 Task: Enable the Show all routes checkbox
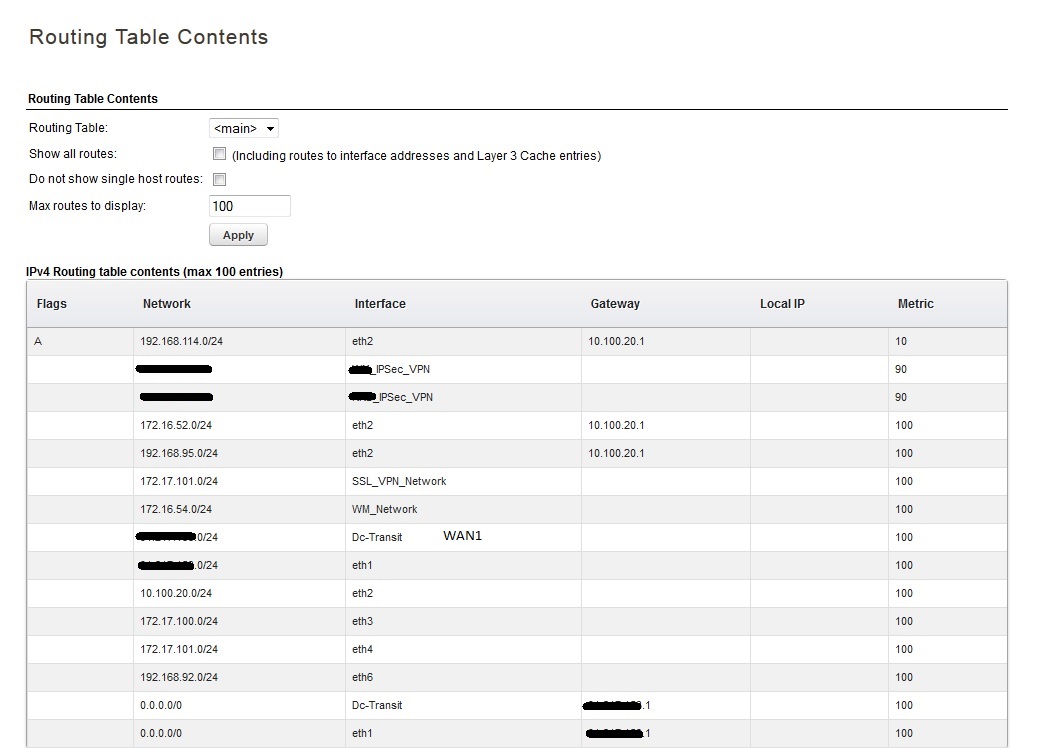(x=220, y=154)
